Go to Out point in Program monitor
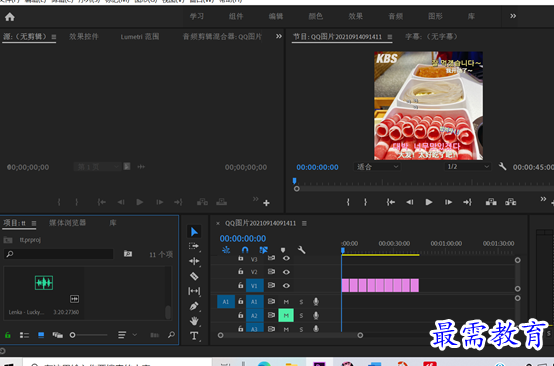This screenshot has width=554, height=366. click(467, 202)
